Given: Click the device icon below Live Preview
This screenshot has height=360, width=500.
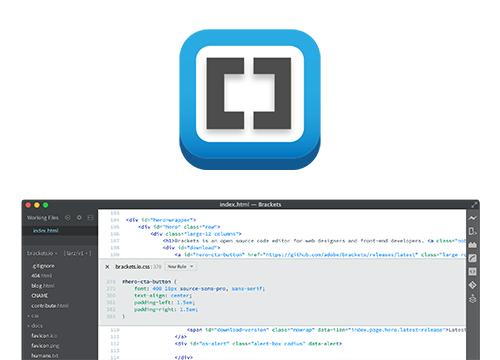Looking at the screenshot, I should pos(472,231).
